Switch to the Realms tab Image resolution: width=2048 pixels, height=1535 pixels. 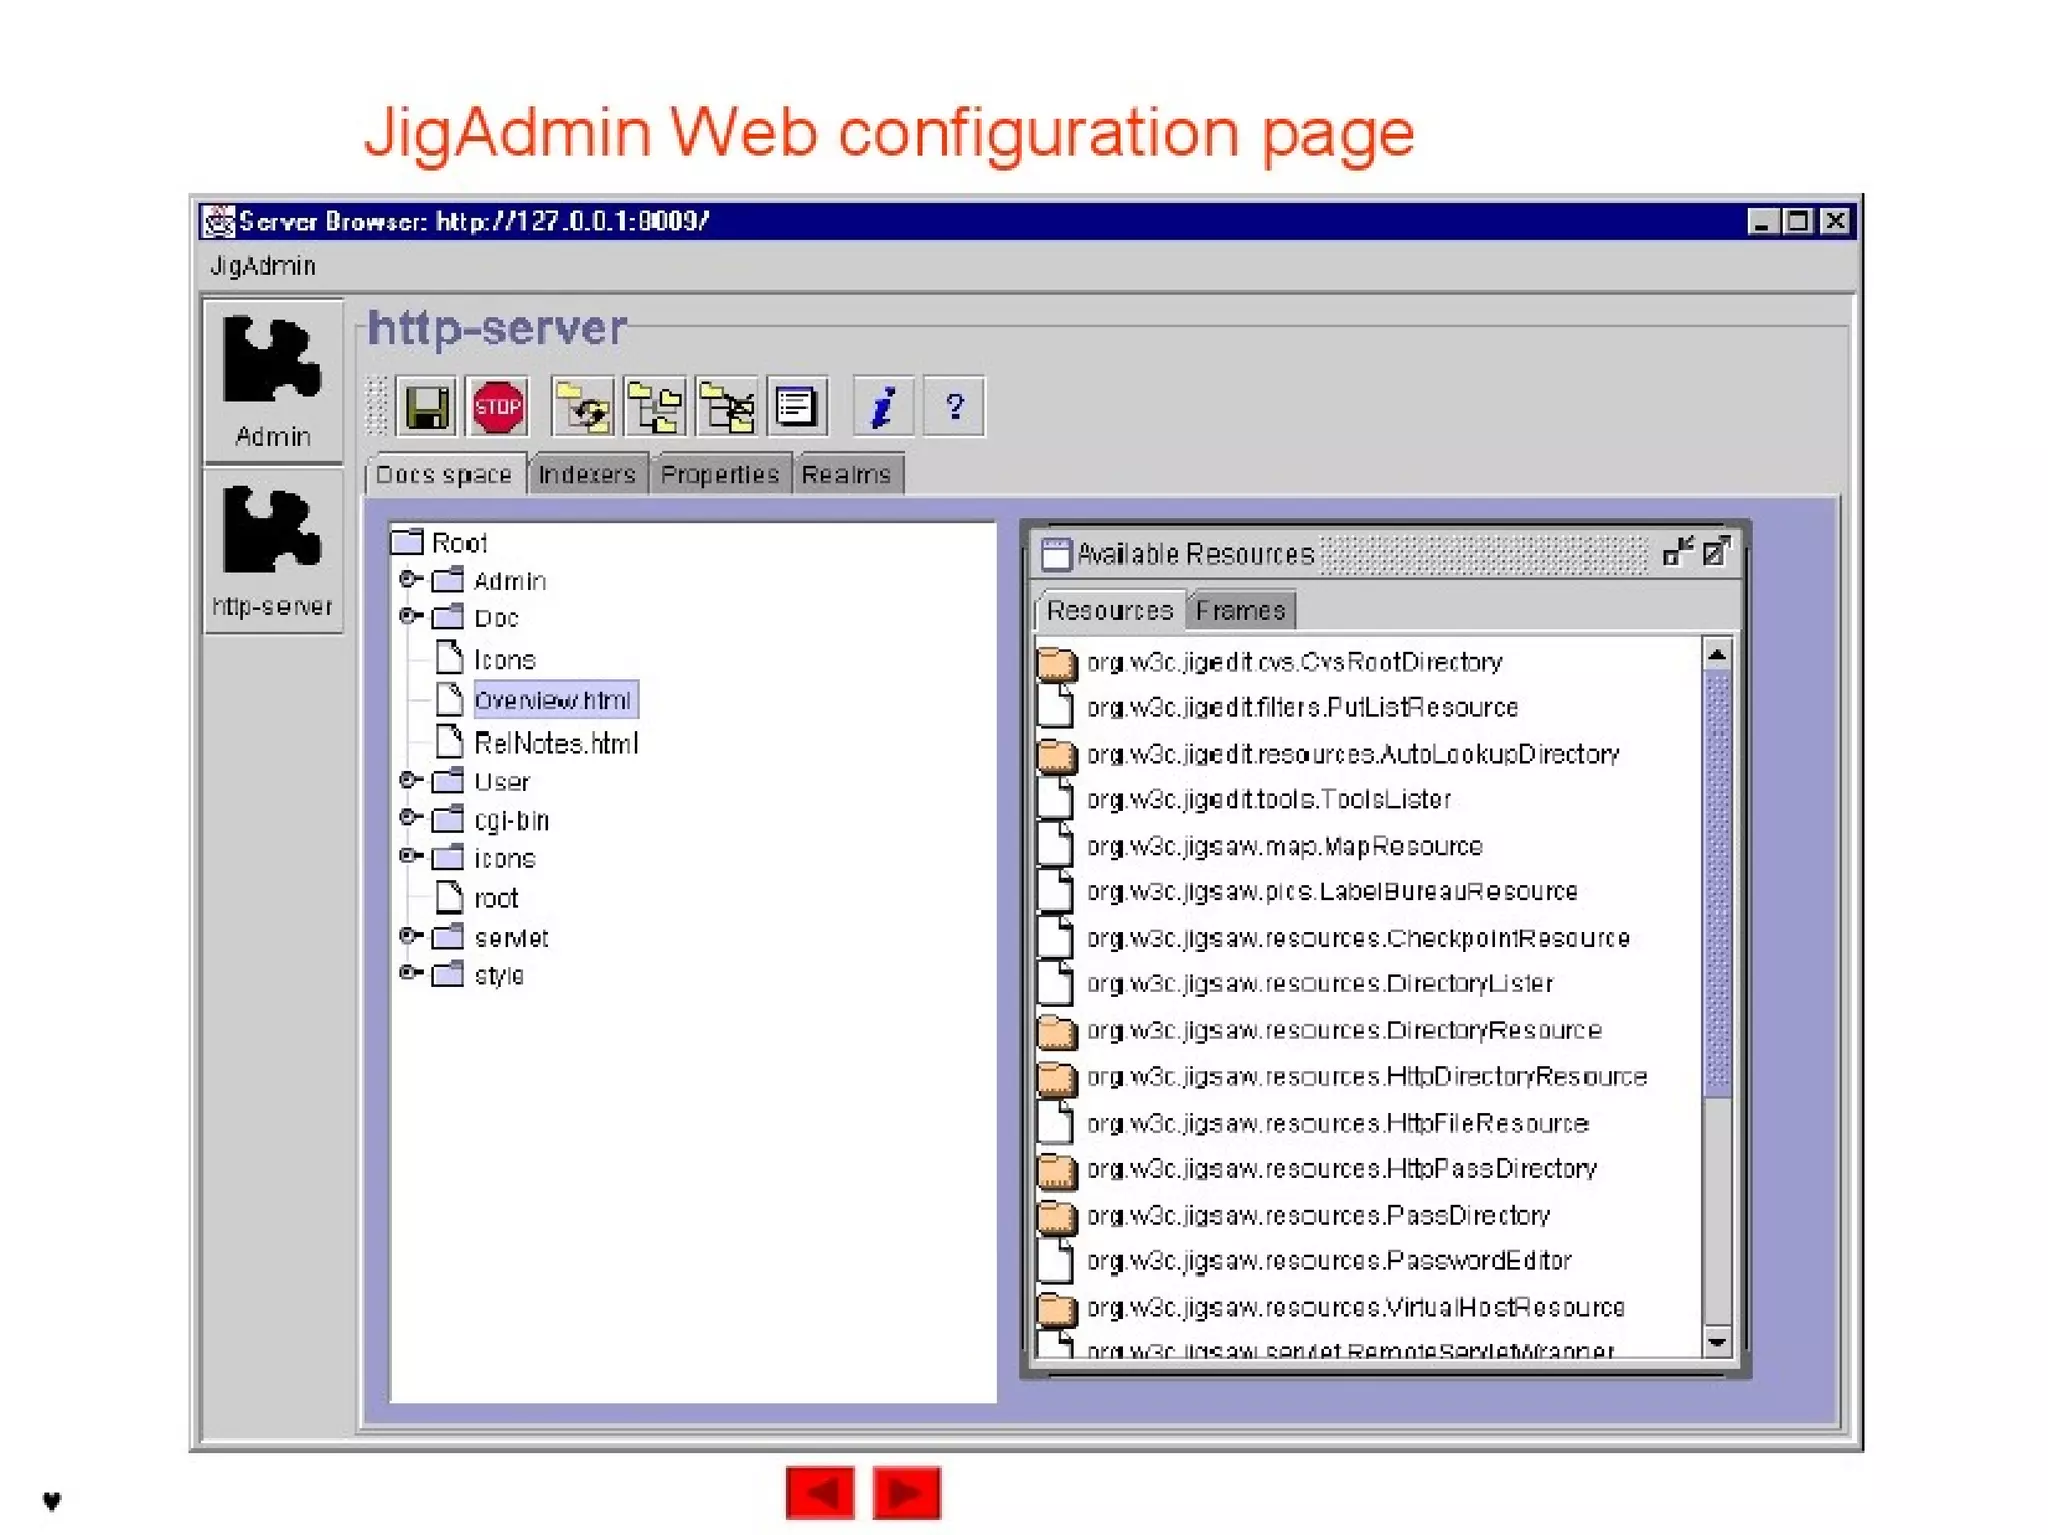[x=847, y=475]
